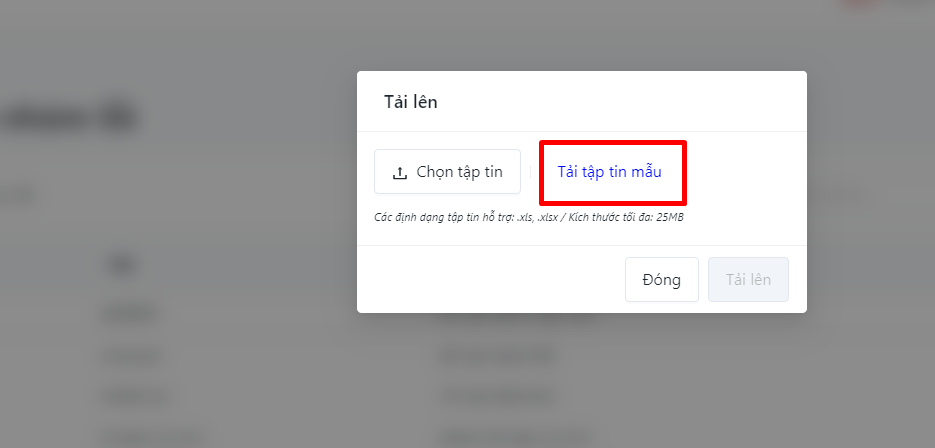Click the supported formats hint text

(x=528, y=217)
